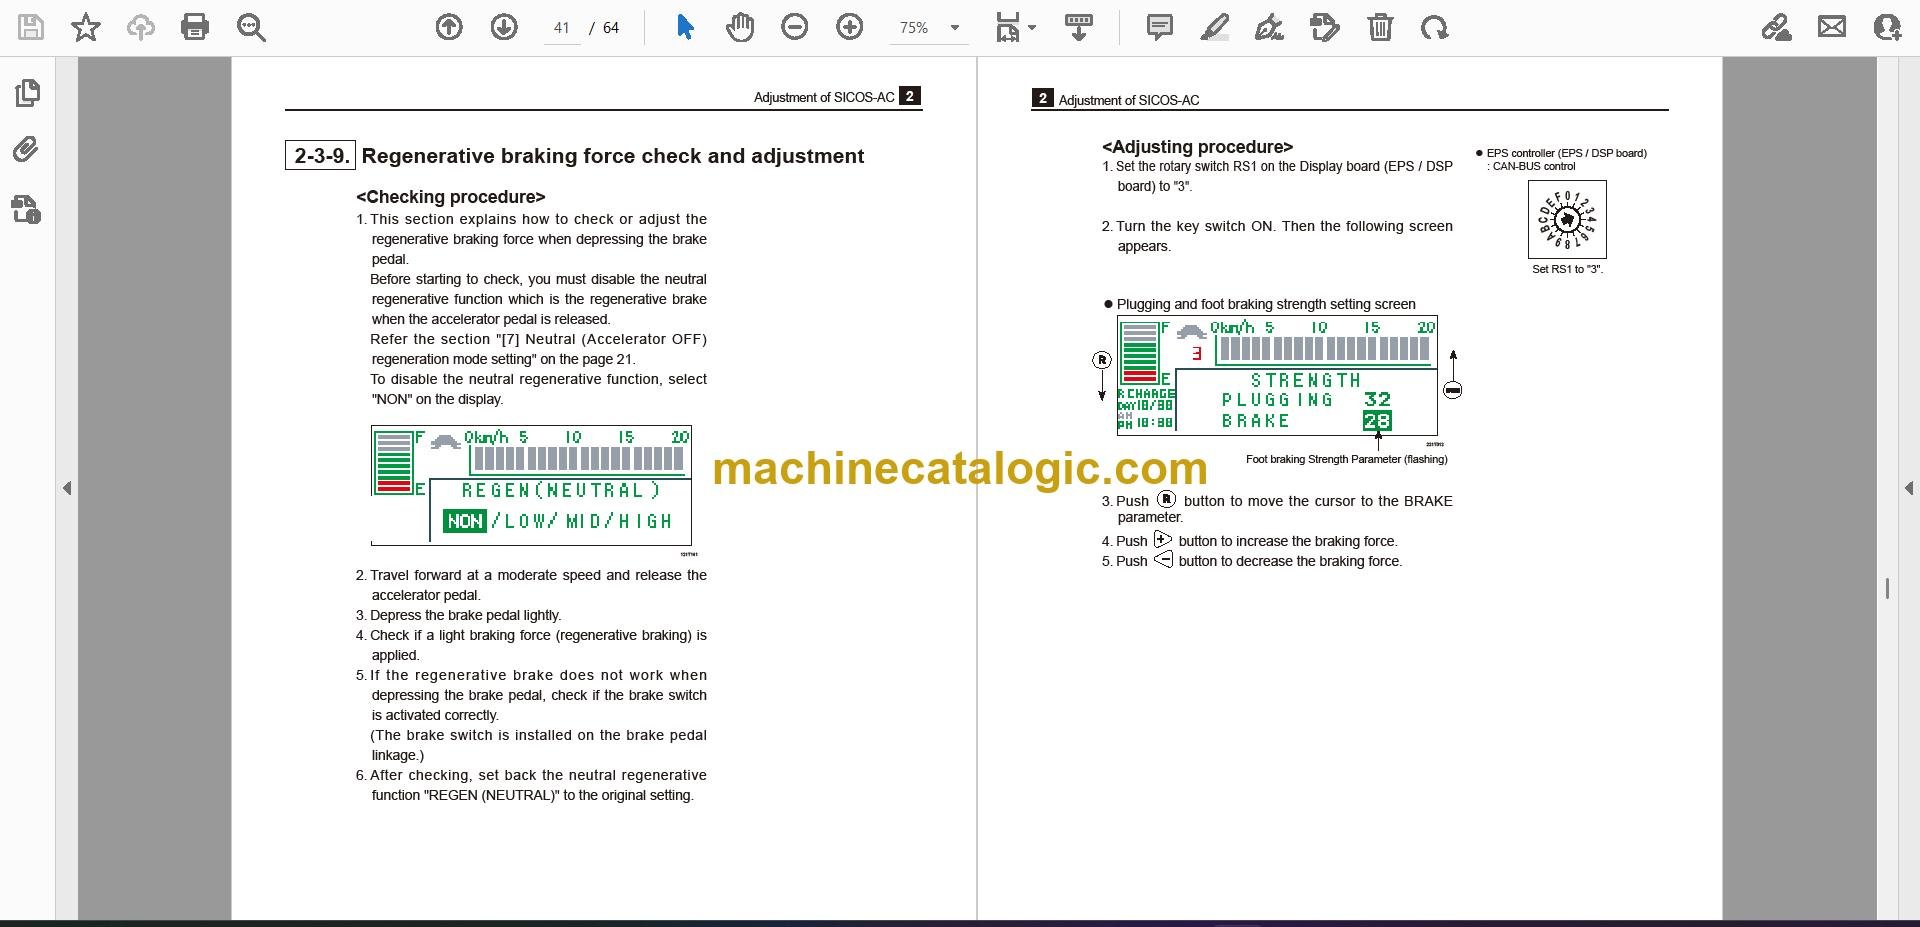
Task: Open the 75% zoom level dropdown
Action: click(929, 28)
